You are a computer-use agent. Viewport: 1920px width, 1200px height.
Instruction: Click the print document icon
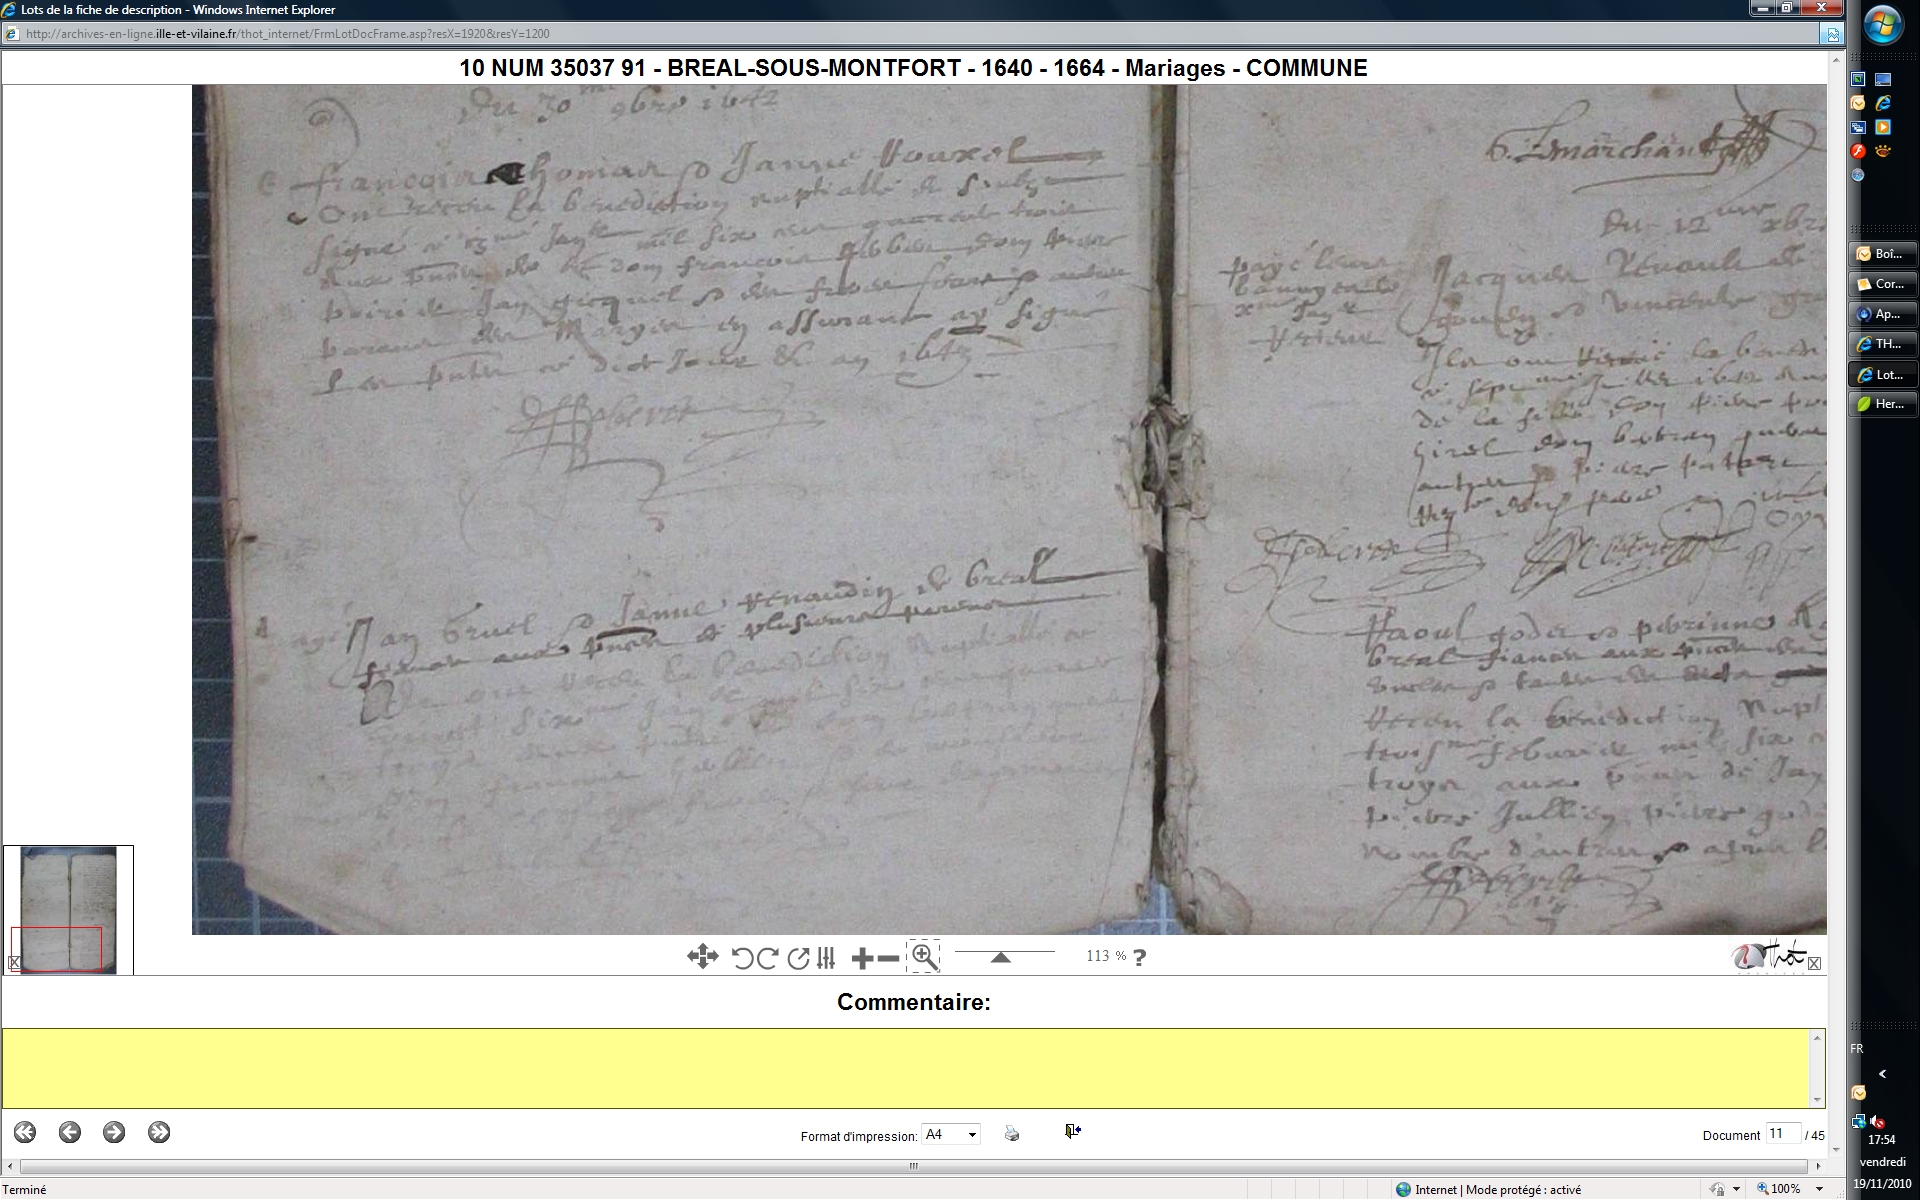(x=1012, y=1134)
